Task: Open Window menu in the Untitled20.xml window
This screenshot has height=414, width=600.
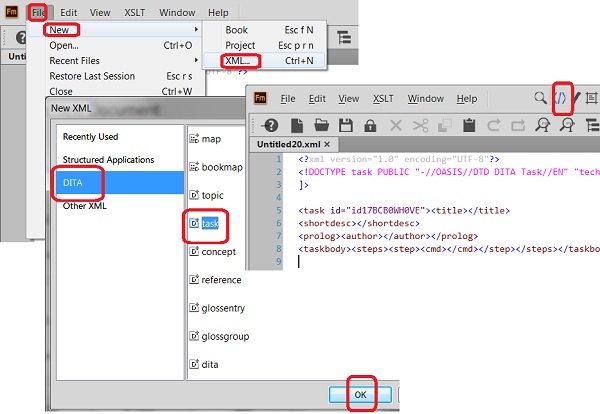Action: tap(426, 98)
